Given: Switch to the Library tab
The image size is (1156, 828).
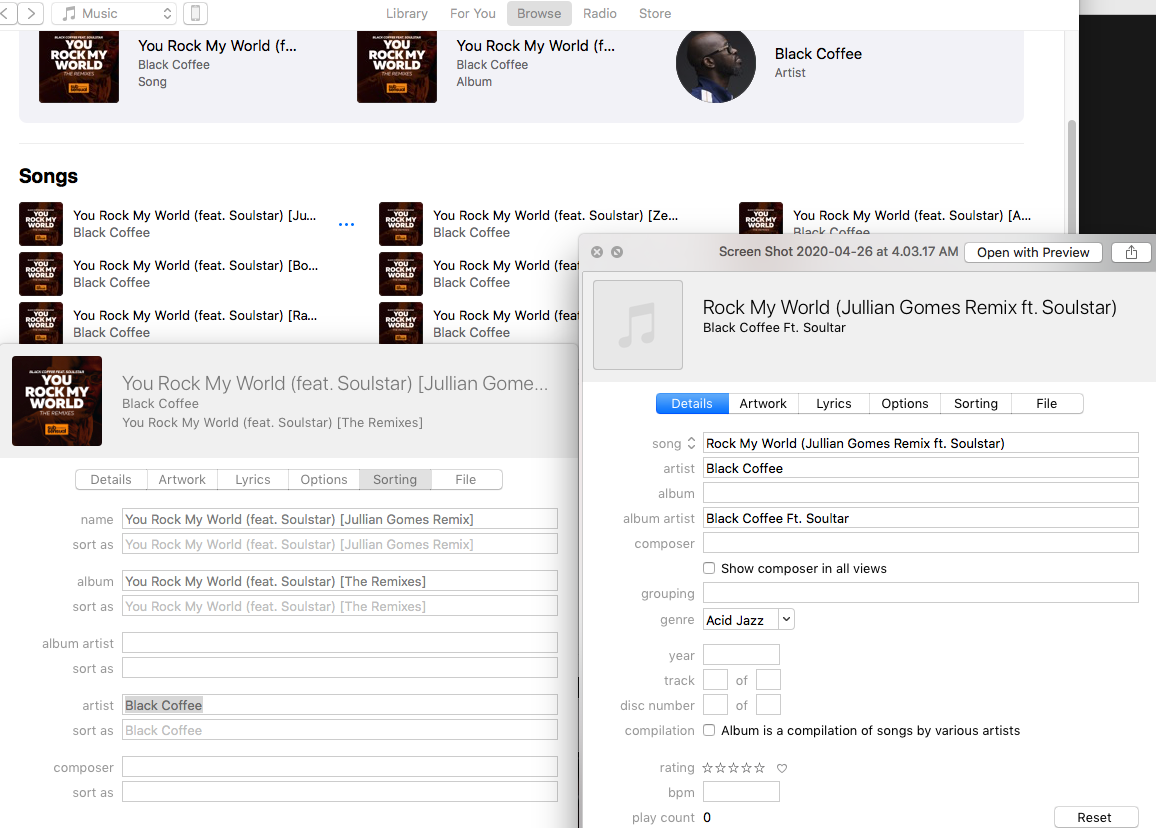Looking at the screenshot, I should click(x=406, y=13).
